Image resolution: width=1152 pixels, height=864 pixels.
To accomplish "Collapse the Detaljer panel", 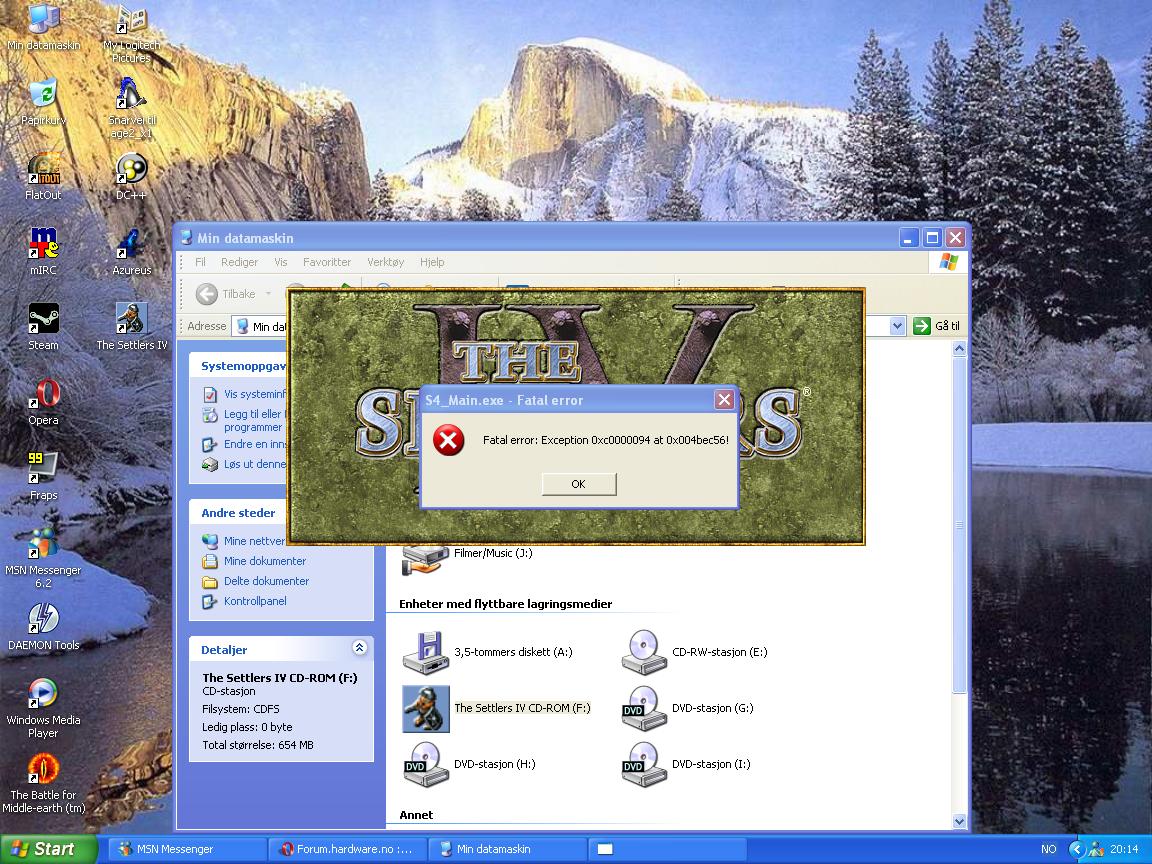I will click(x=359, y=647).
